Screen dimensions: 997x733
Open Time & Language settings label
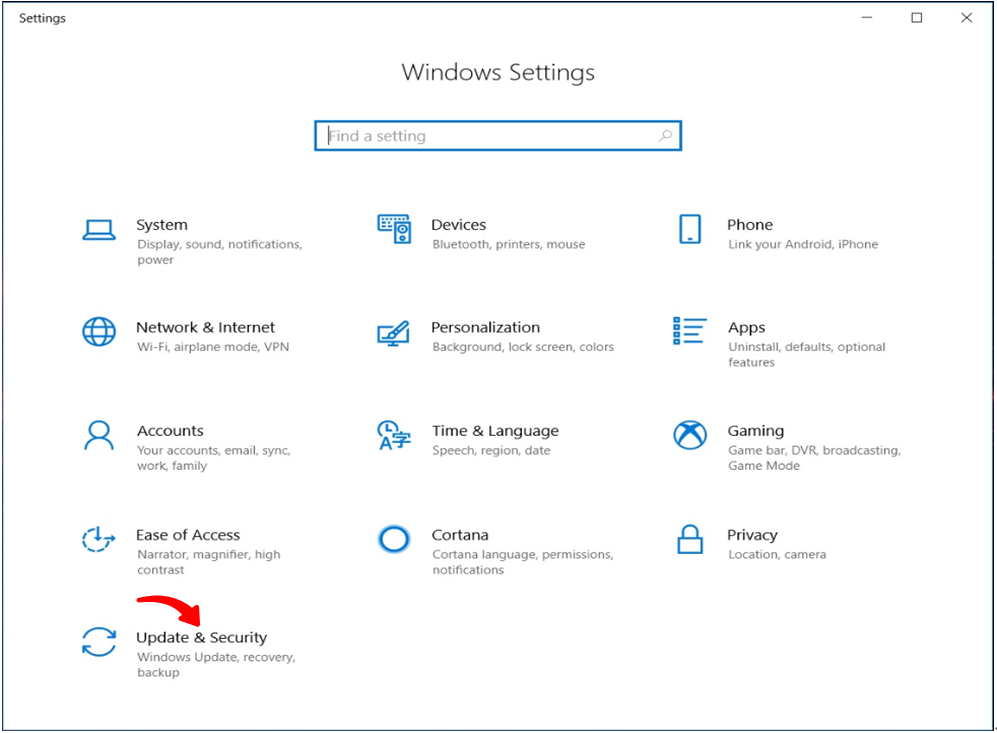click(x=495, y=431)
